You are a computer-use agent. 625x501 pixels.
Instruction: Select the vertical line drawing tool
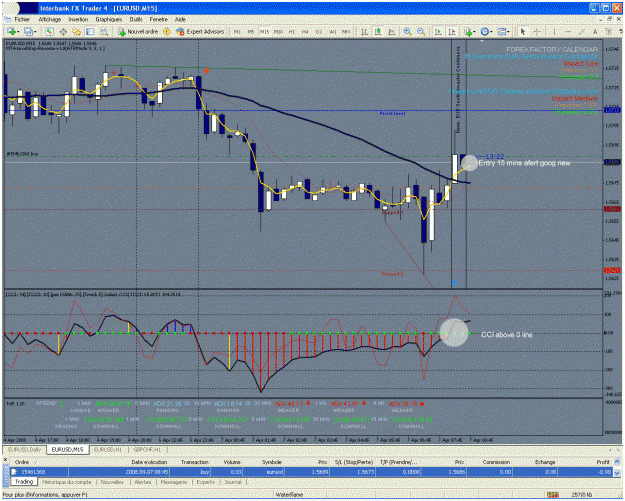(554, 31)
